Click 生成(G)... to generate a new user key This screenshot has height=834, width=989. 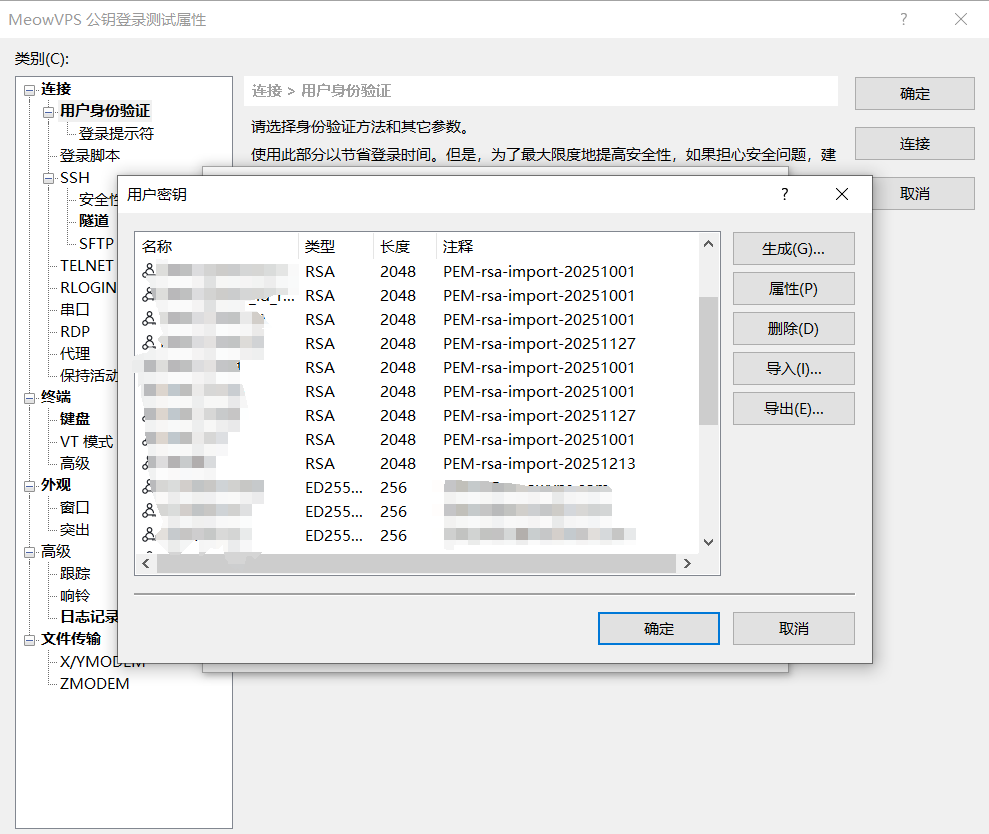click(793, 249)
